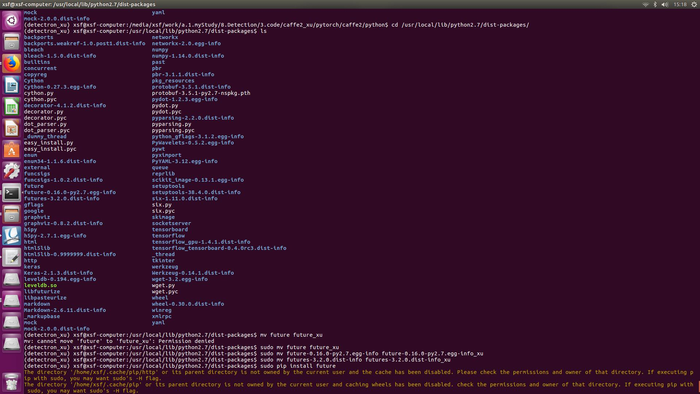This screenshot has width=700, height=394.
Task: Click 'backports.weakref-1.0.post1.dist-info' in the listing
Action: pos(84,43)
